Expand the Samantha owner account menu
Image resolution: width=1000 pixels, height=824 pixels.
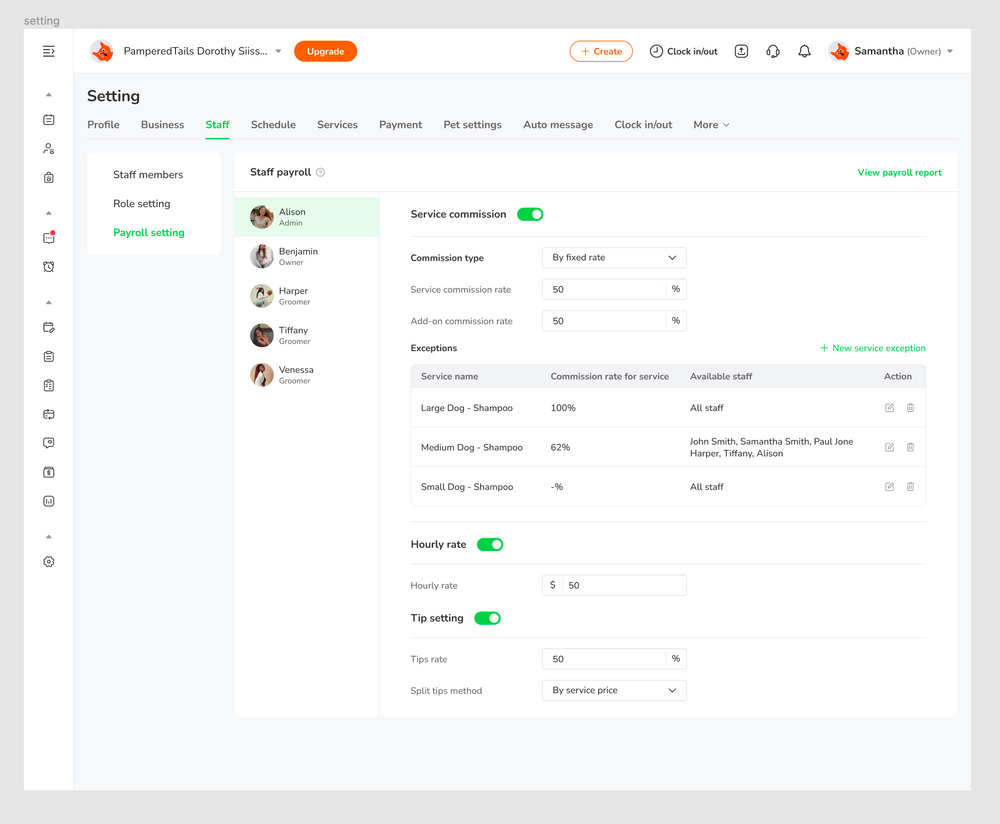(x=890, y=51)
